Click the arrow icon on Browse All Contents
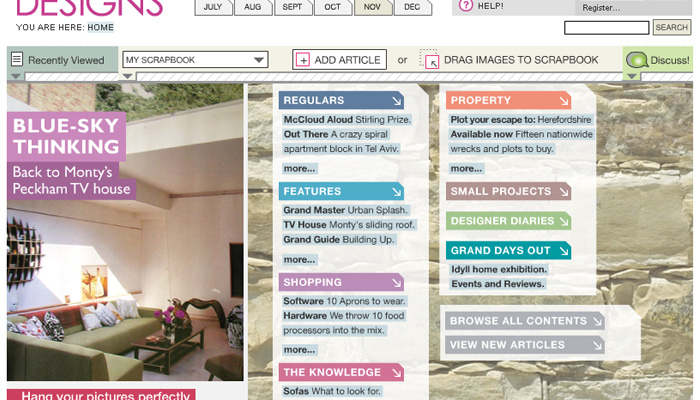Image resolution: width=700 pixels, height=400 pixels. coord(597,321)
